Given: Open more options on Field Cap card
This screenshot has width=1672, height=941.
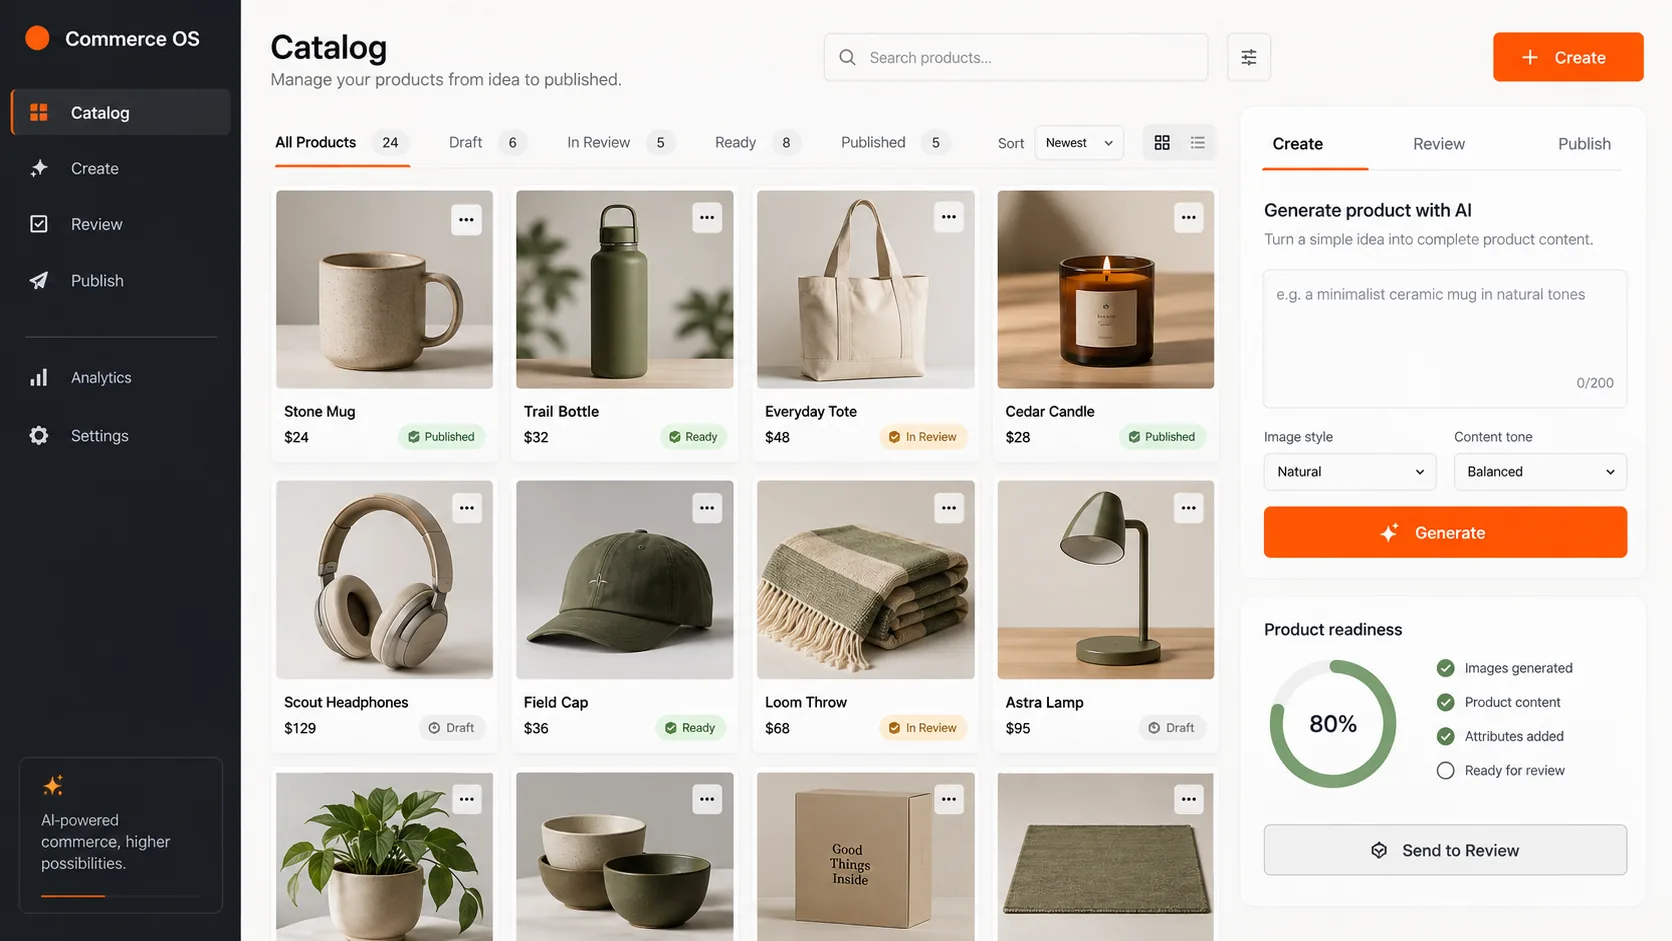Looking at the screenshot, I should pos(707,508).
